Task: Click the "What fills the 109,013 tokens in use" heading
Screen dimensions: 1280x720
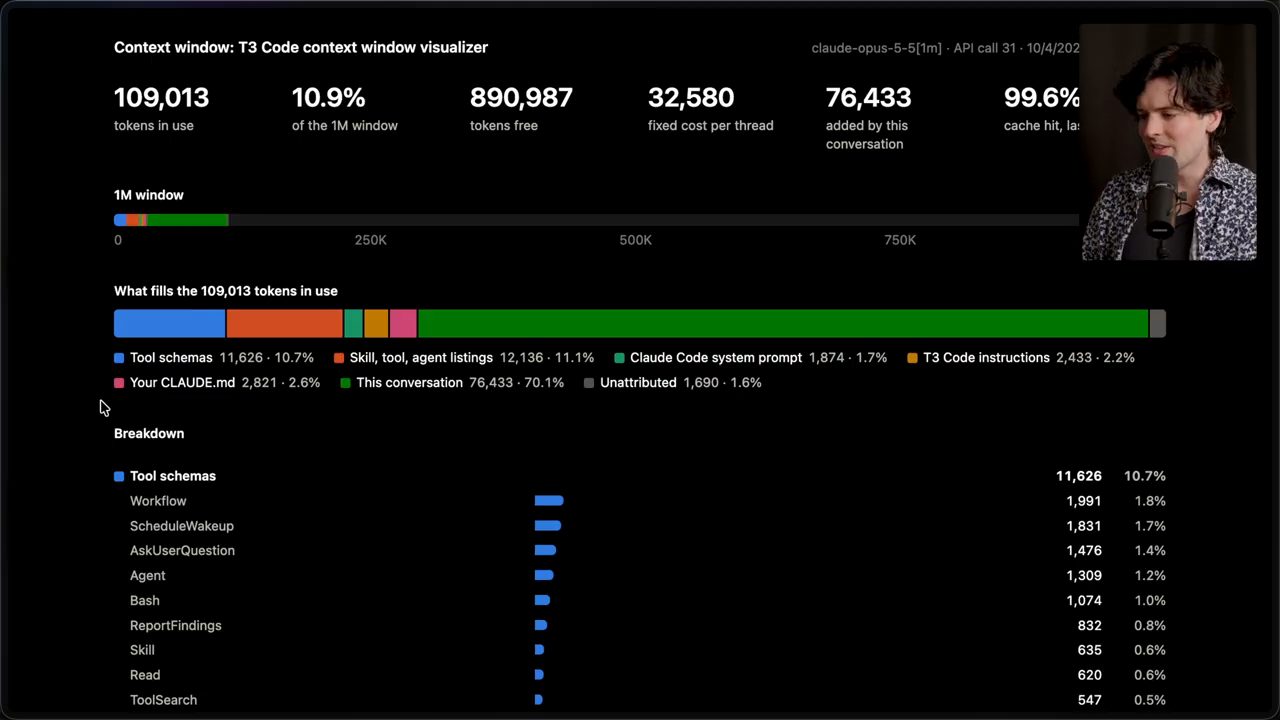Action: pyautogui.click(x=226, y=291)
